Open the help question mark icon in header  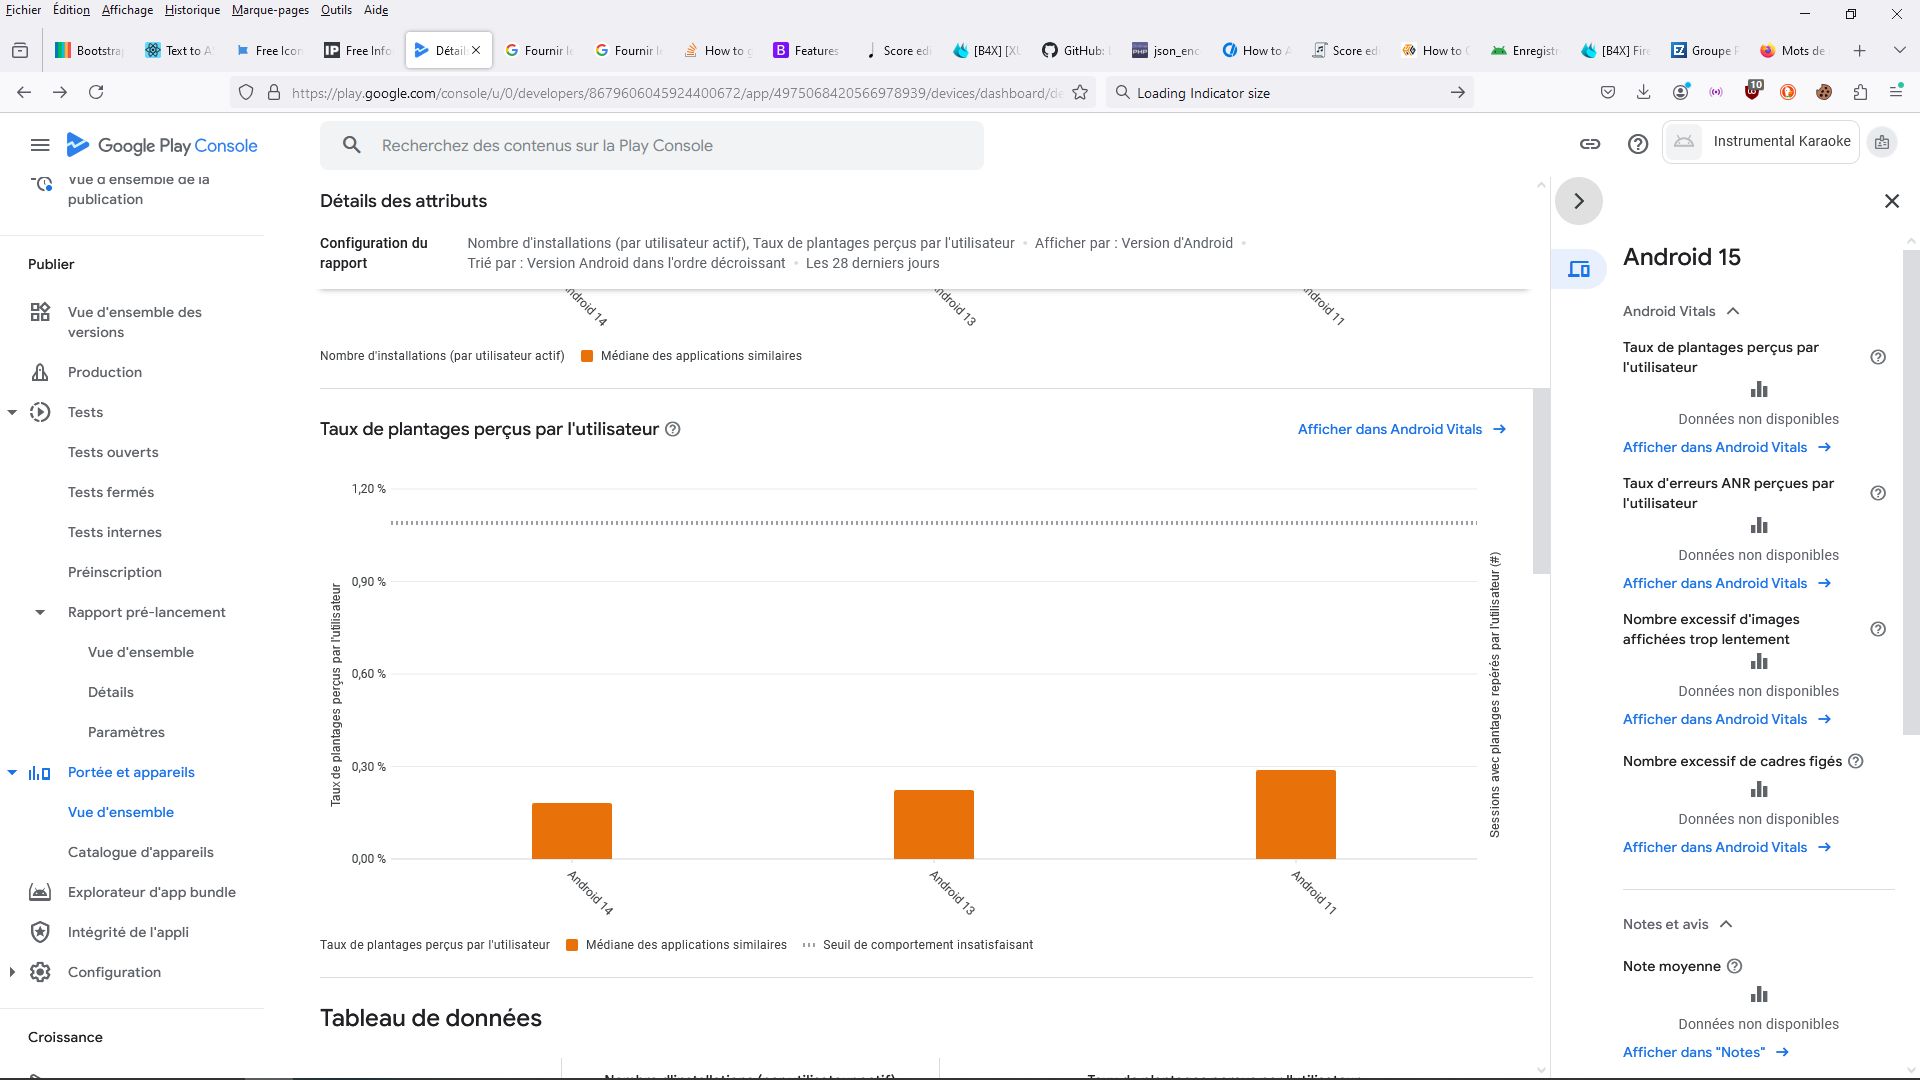pyautogui.click(x=1638, y=144)
